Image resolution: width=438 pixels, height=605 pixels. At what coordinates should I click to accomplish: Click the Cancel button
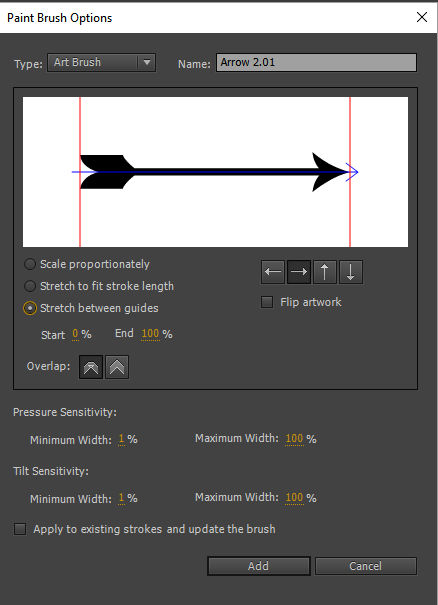point(366,566)
